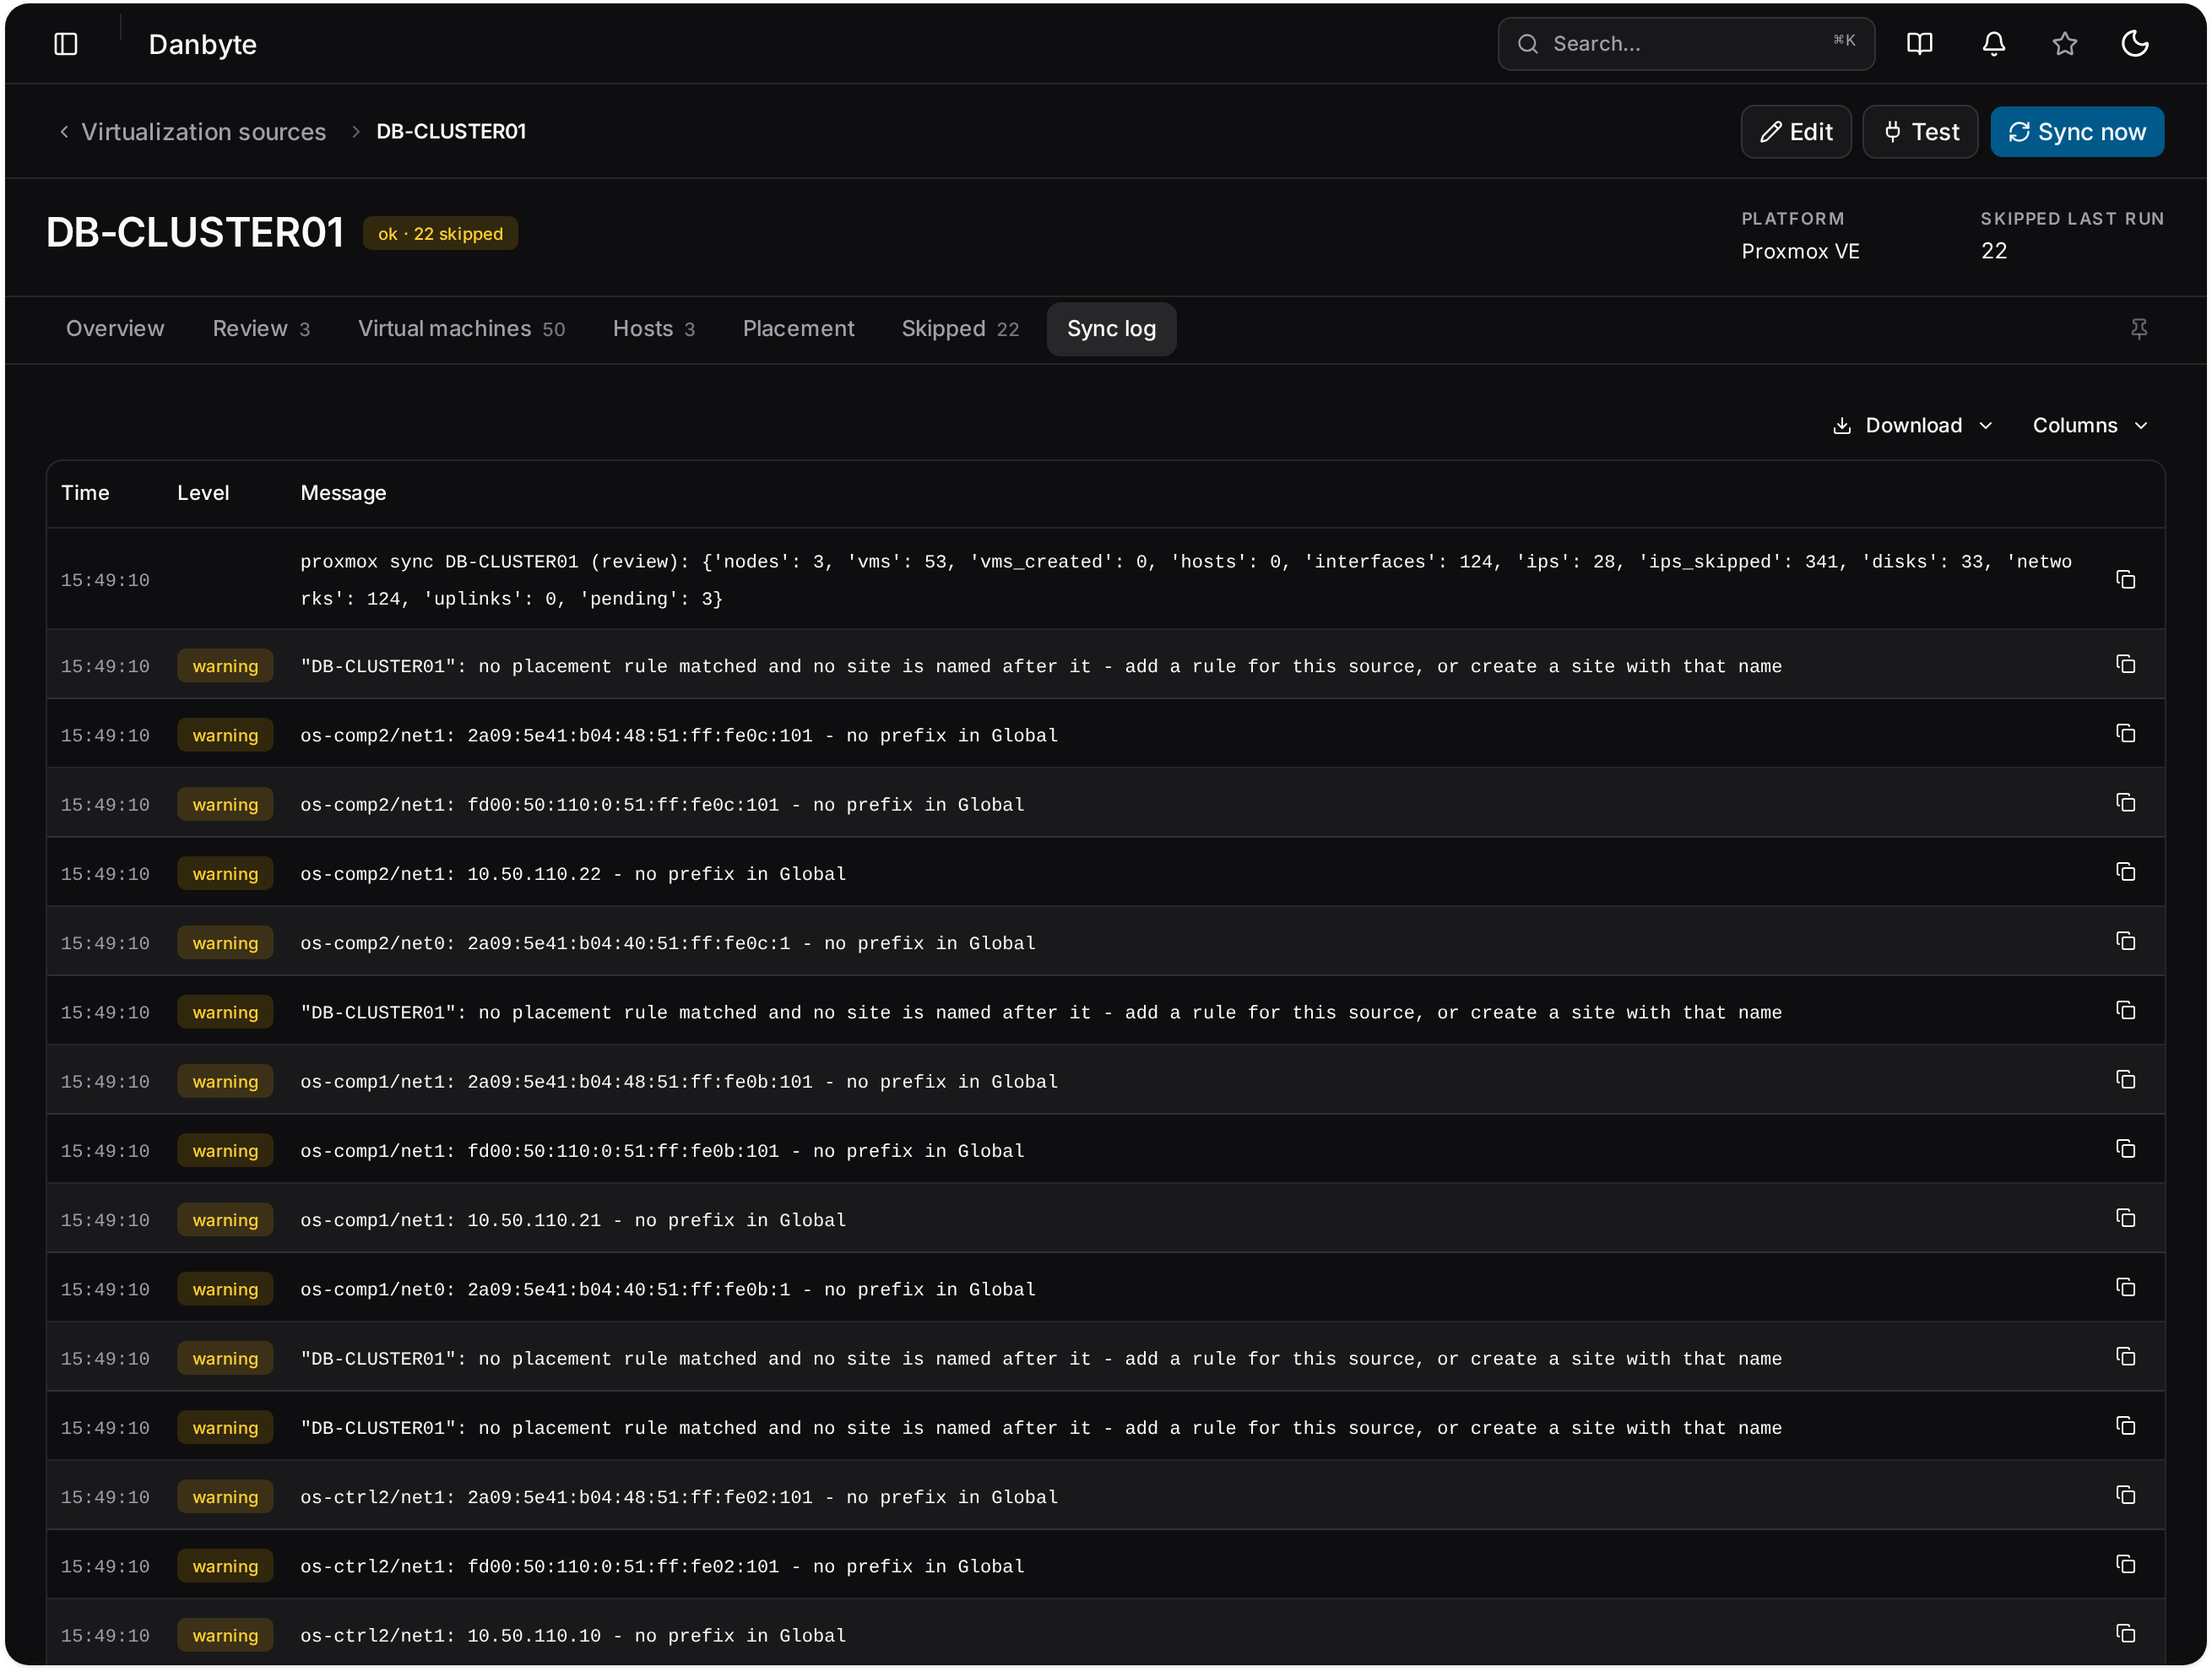
Task: Select the Sync log tab
Action: tap(1111, 329)
